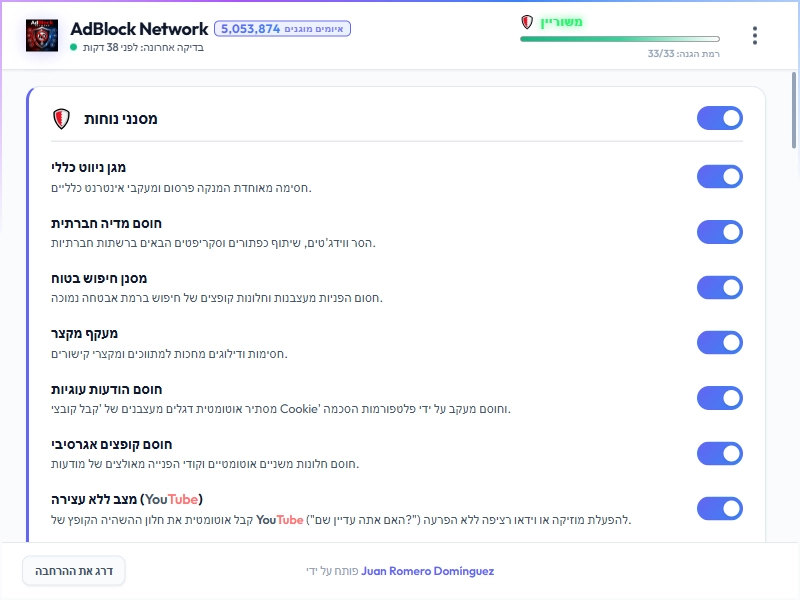Click the AdBlock Network title text
Viewport: 800px width, 600px height.
point(139,29)
